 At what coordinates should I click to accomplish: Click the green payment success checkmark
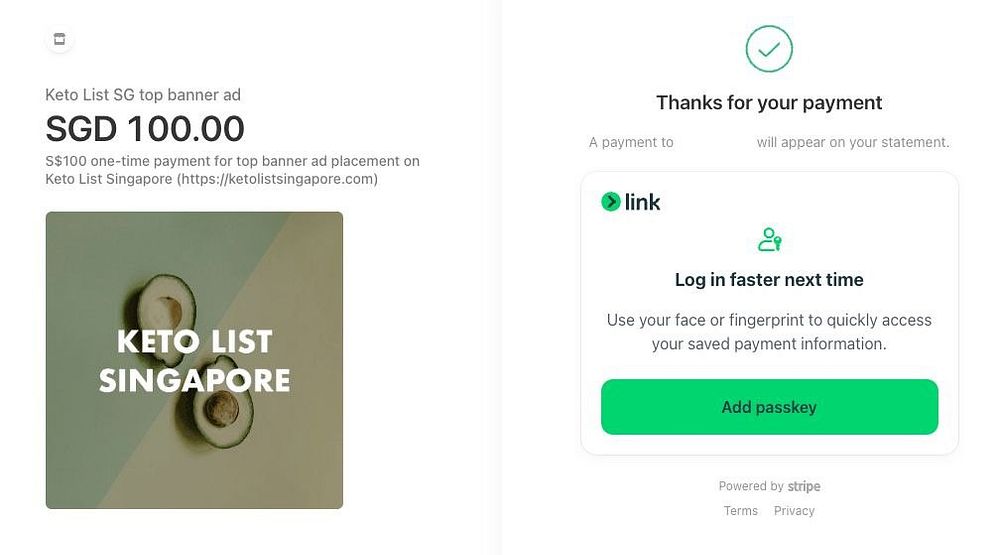769,48
